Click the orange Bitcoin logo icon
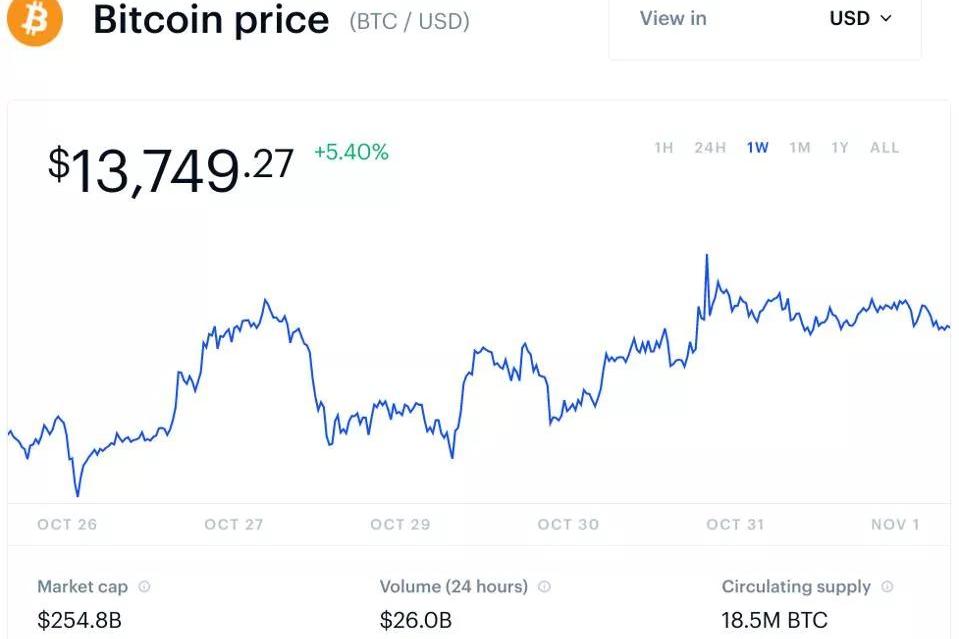 34,19
